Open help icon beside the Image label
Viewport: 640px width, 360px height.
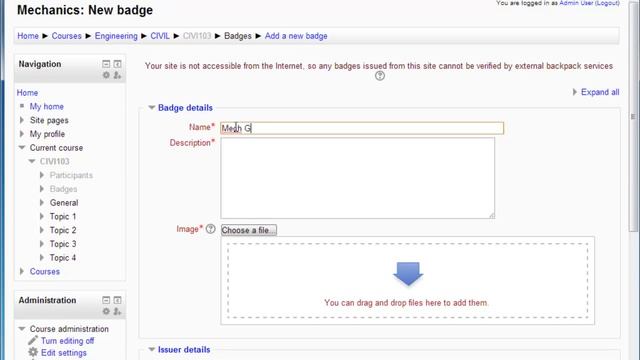pos(210,229)
